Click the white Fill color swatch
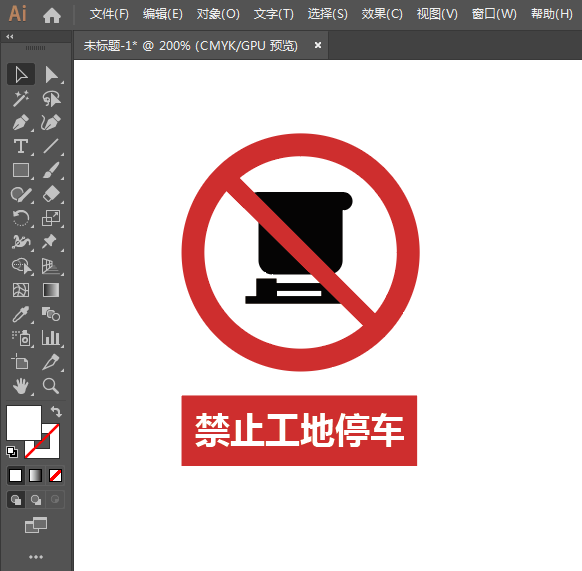The height and width of the screenshot is (571, 582). 24,423
